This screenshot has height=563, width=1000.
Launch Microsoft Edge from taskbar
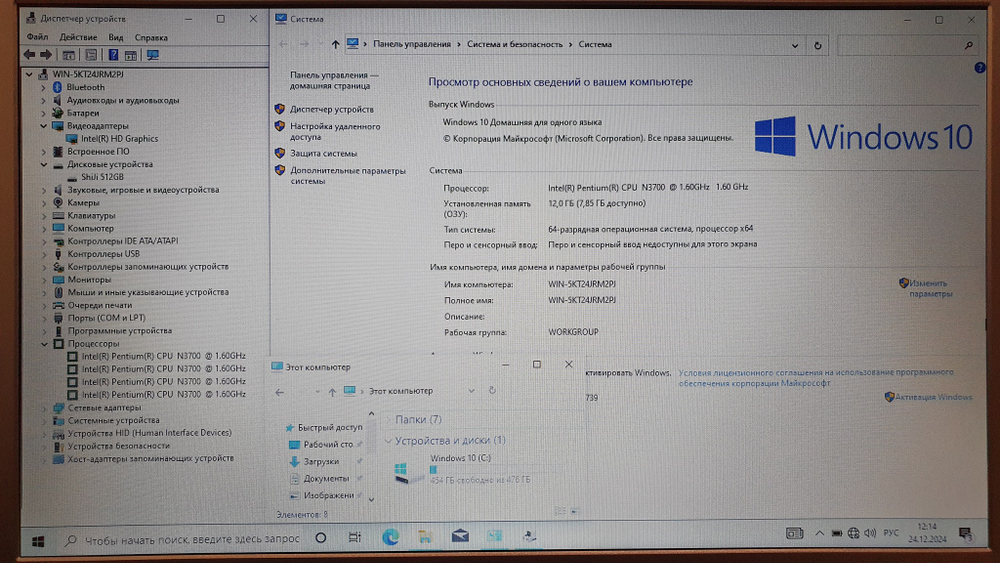pos(390,537)
